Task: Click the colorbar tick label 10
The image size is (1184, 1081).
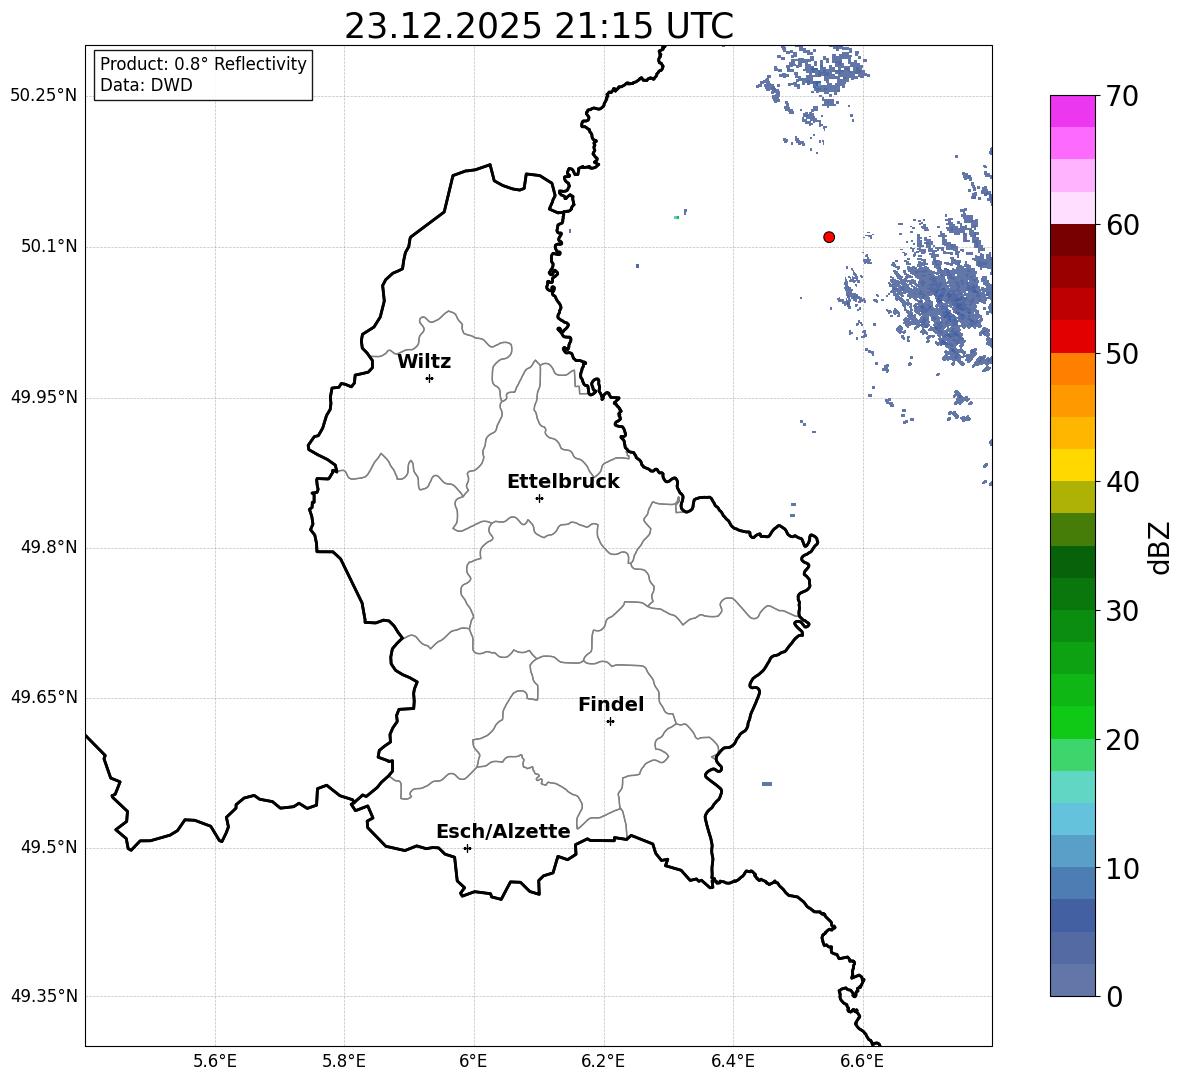Action: coord(1122,869)
